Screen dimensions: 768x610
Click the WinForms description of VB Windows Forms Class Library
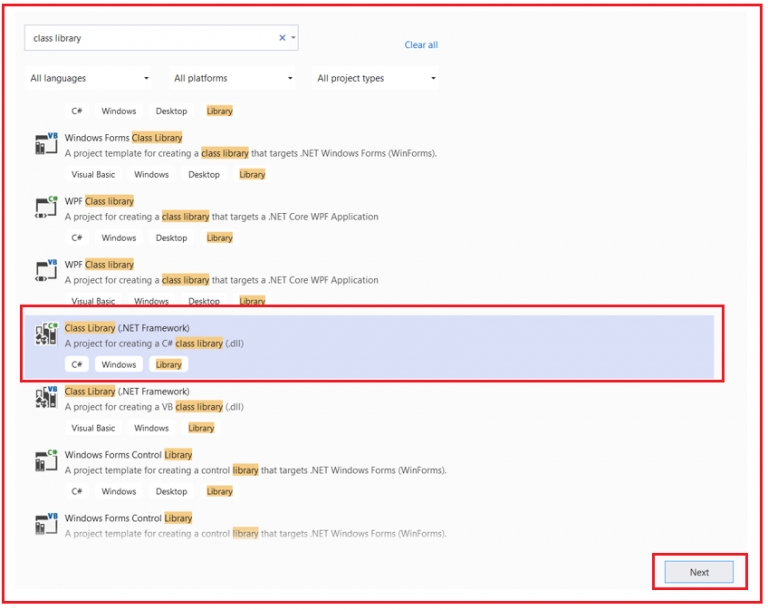pyautogui.click(x=251, y=154)
